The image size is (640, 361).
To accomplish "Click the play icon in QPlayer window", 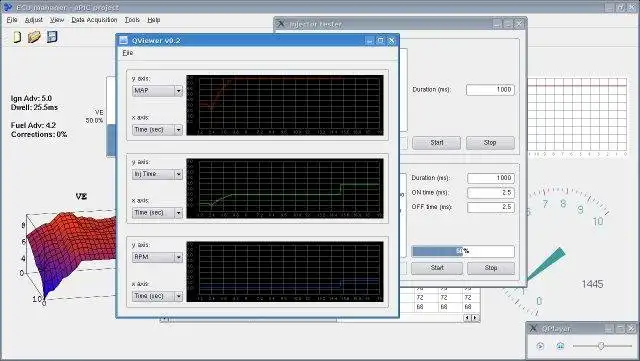I will click(540, 346).
